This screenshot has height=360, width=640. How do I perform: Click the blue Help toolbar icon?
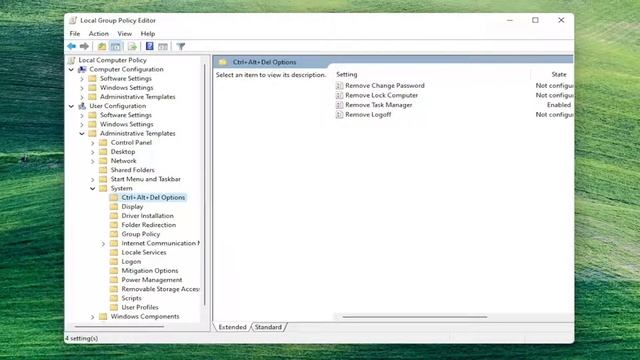[149, 46]
